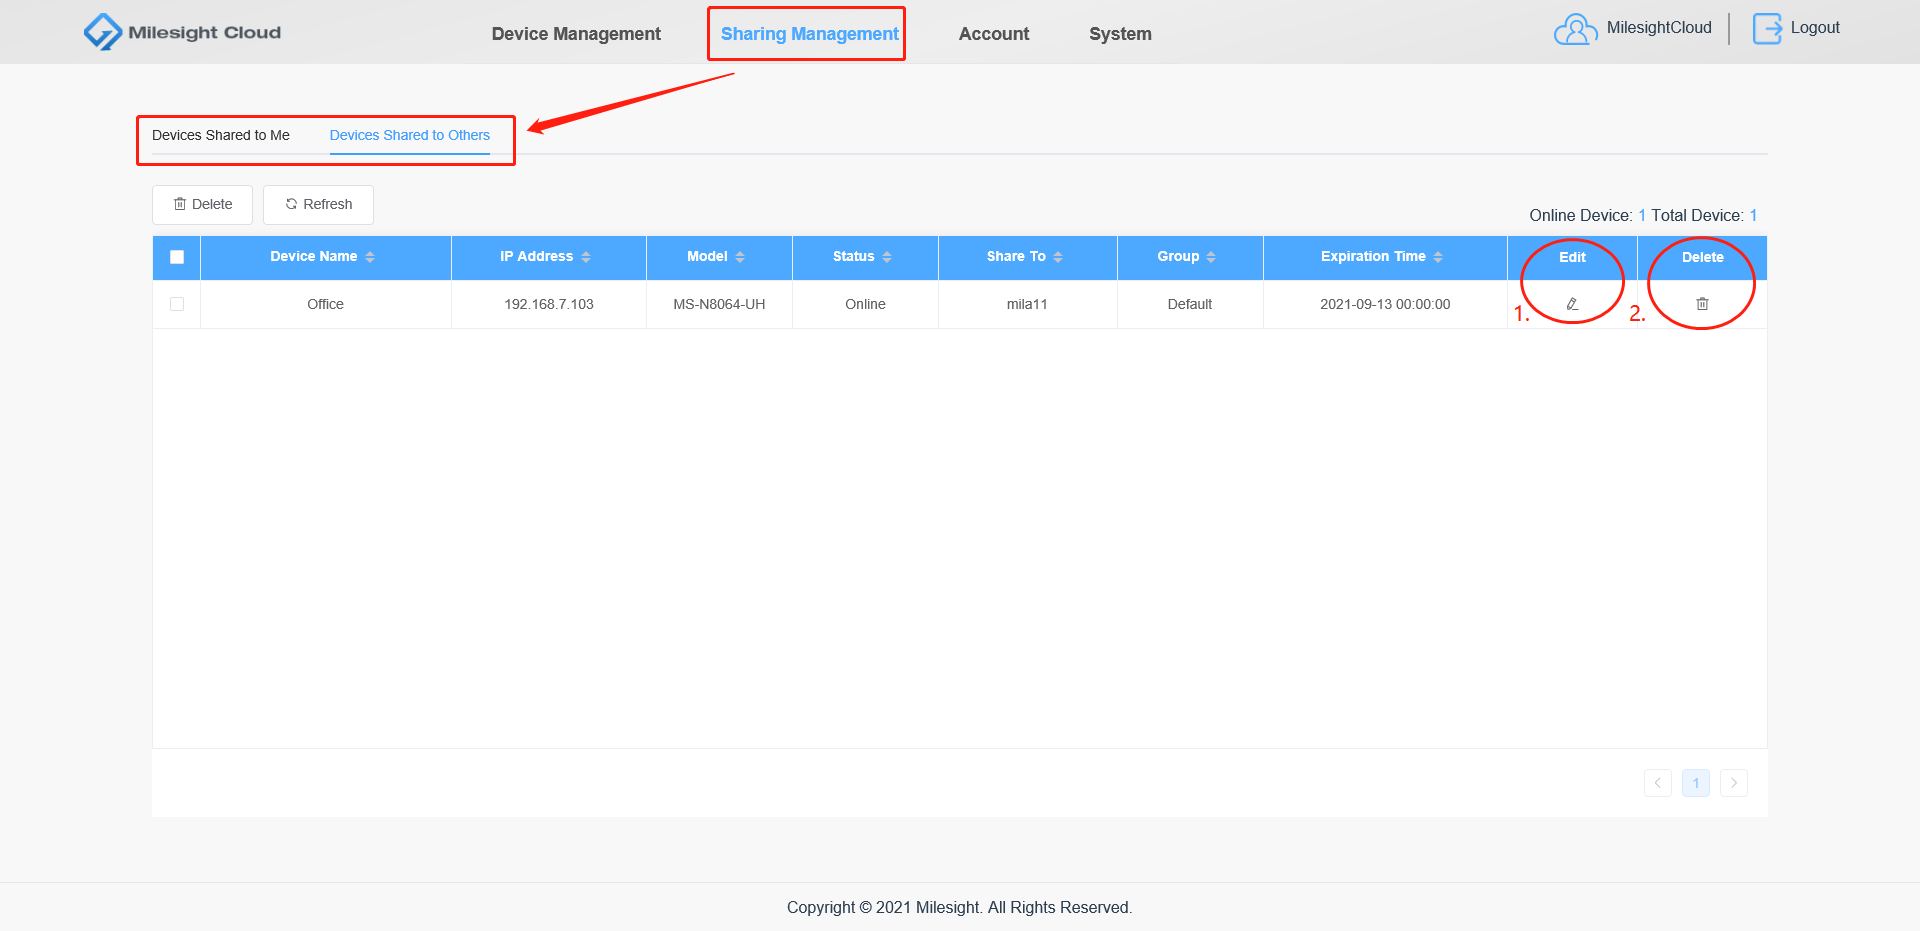Click the mila11 share-to cell

pyautogui.click(x=1027, y=304)
